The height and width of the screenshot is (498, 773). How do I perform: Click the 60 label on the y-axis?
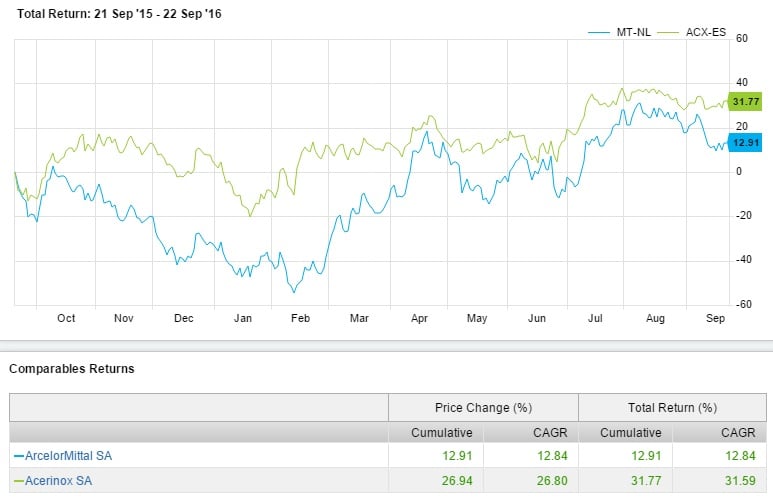pyautogui.click(x=742, y=39)
